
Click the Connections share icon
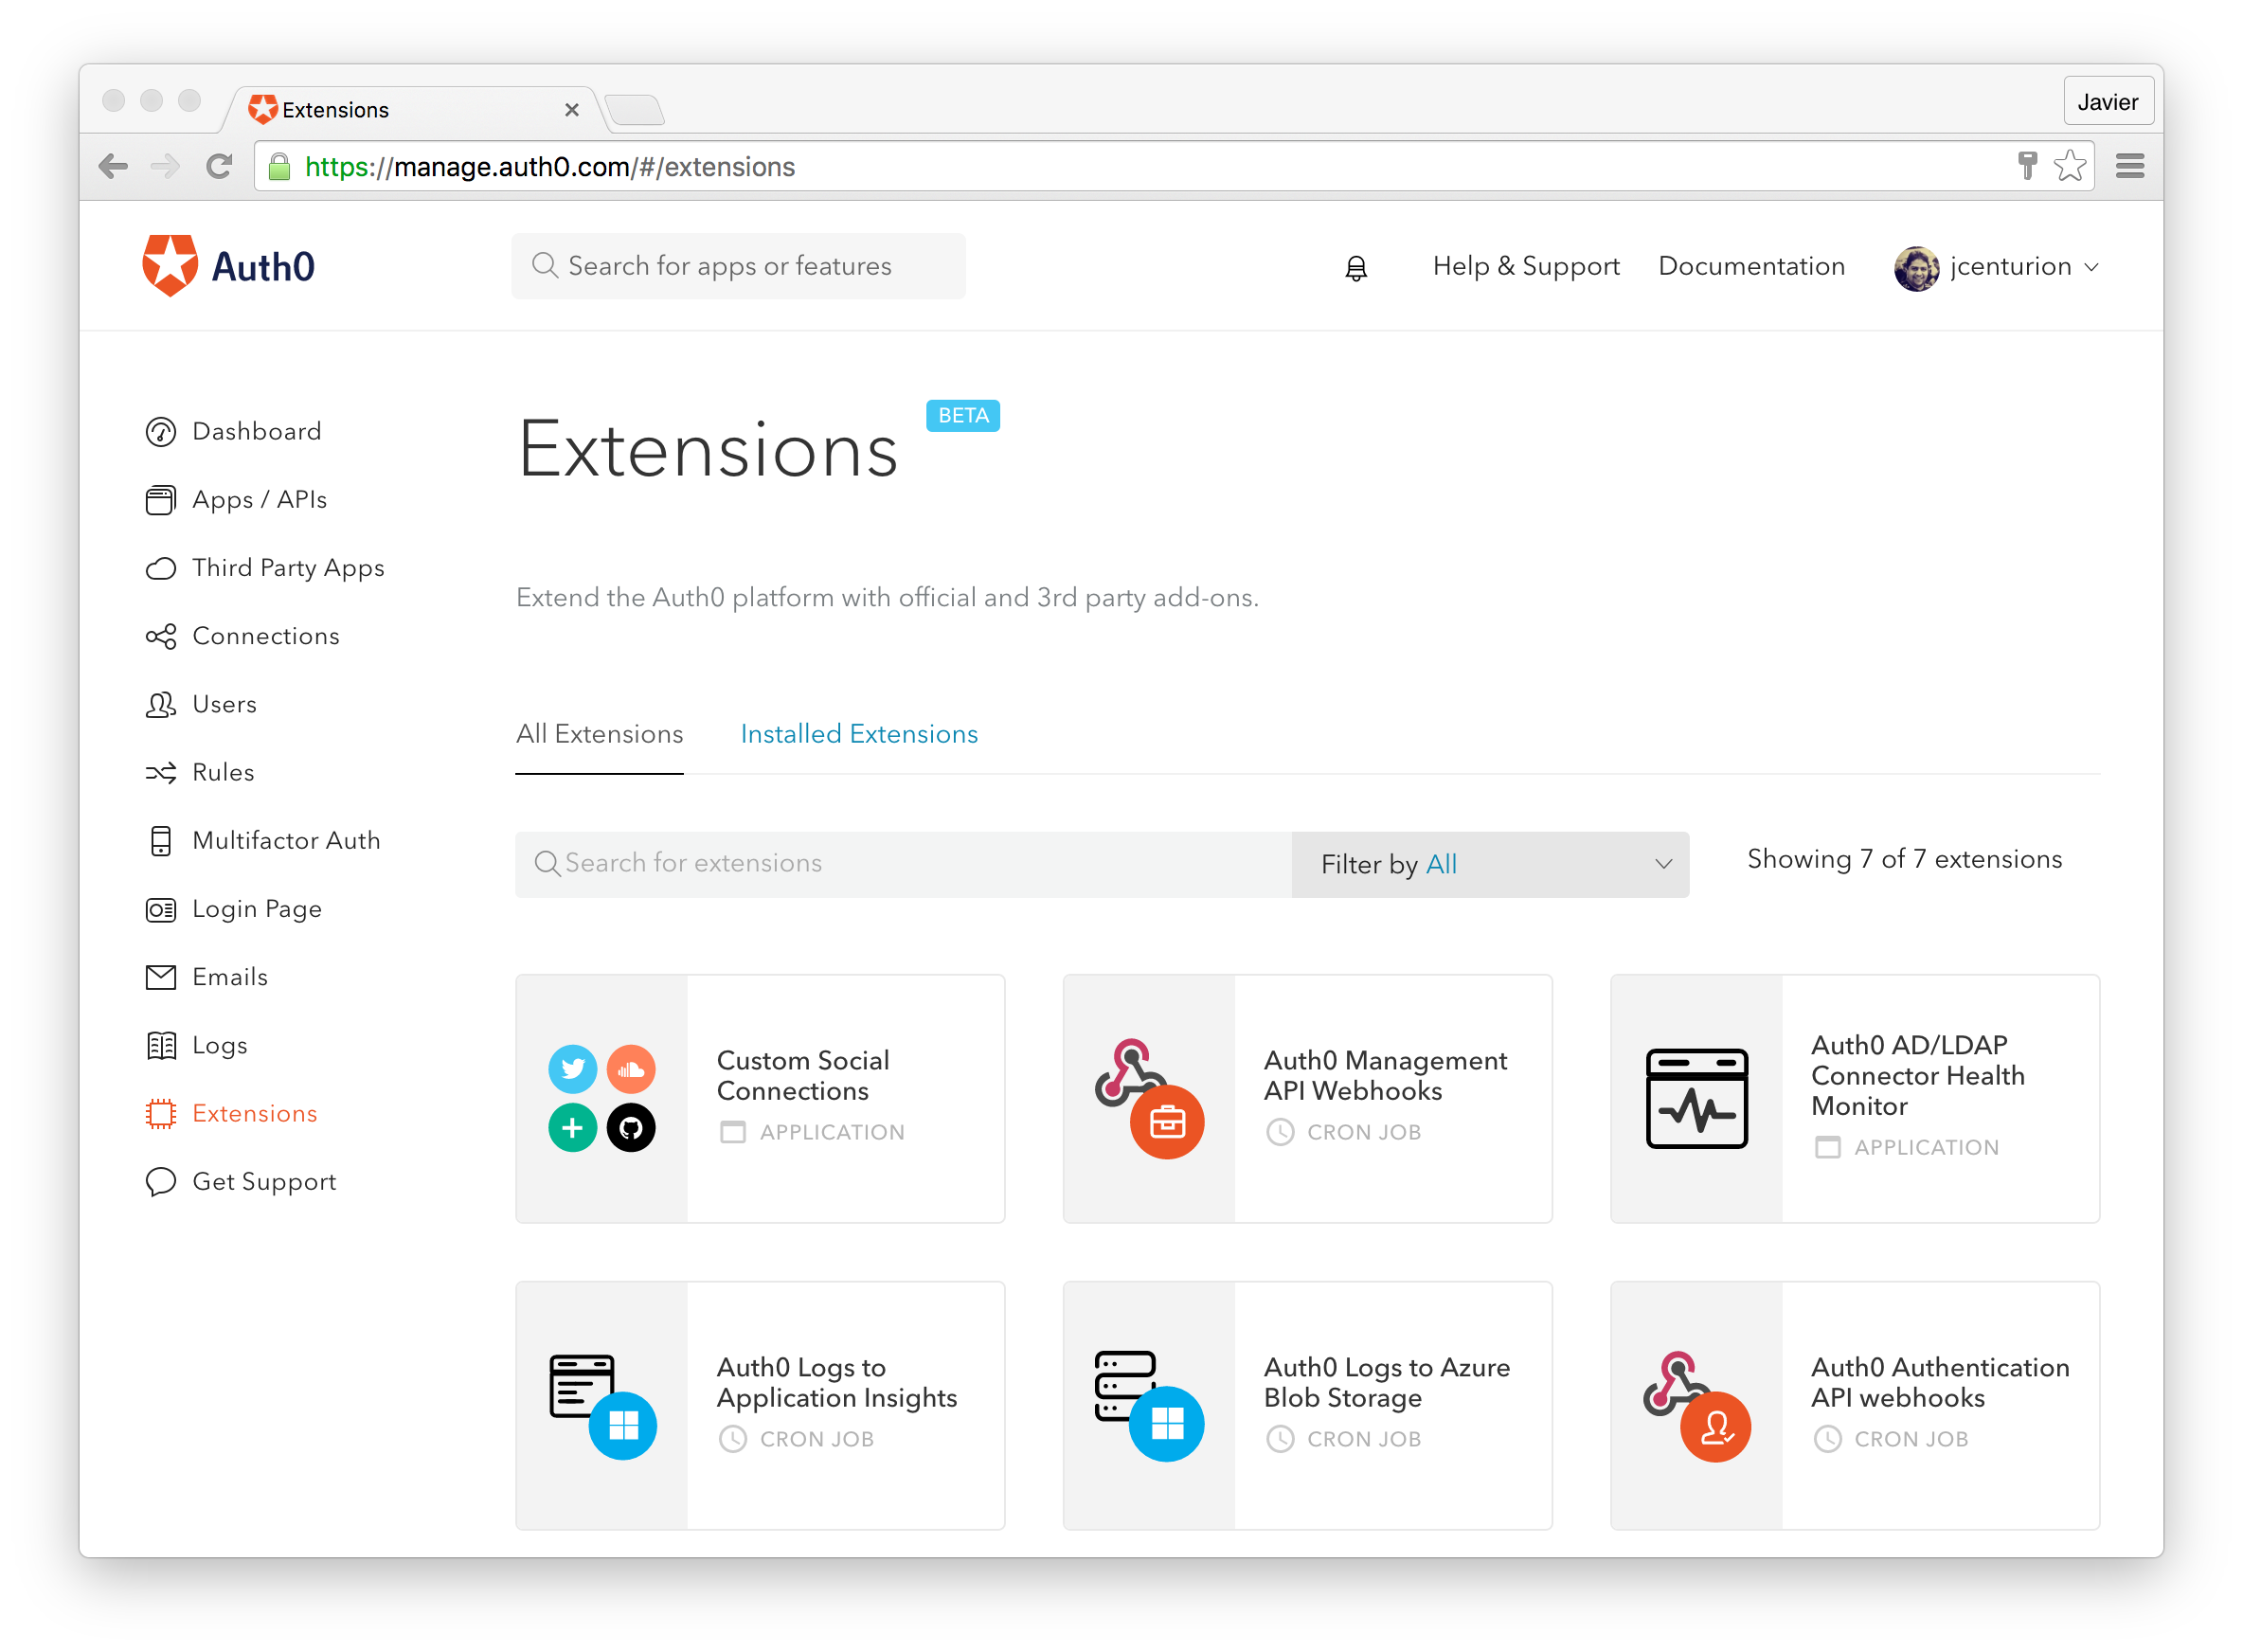click(x=160, y=636)
